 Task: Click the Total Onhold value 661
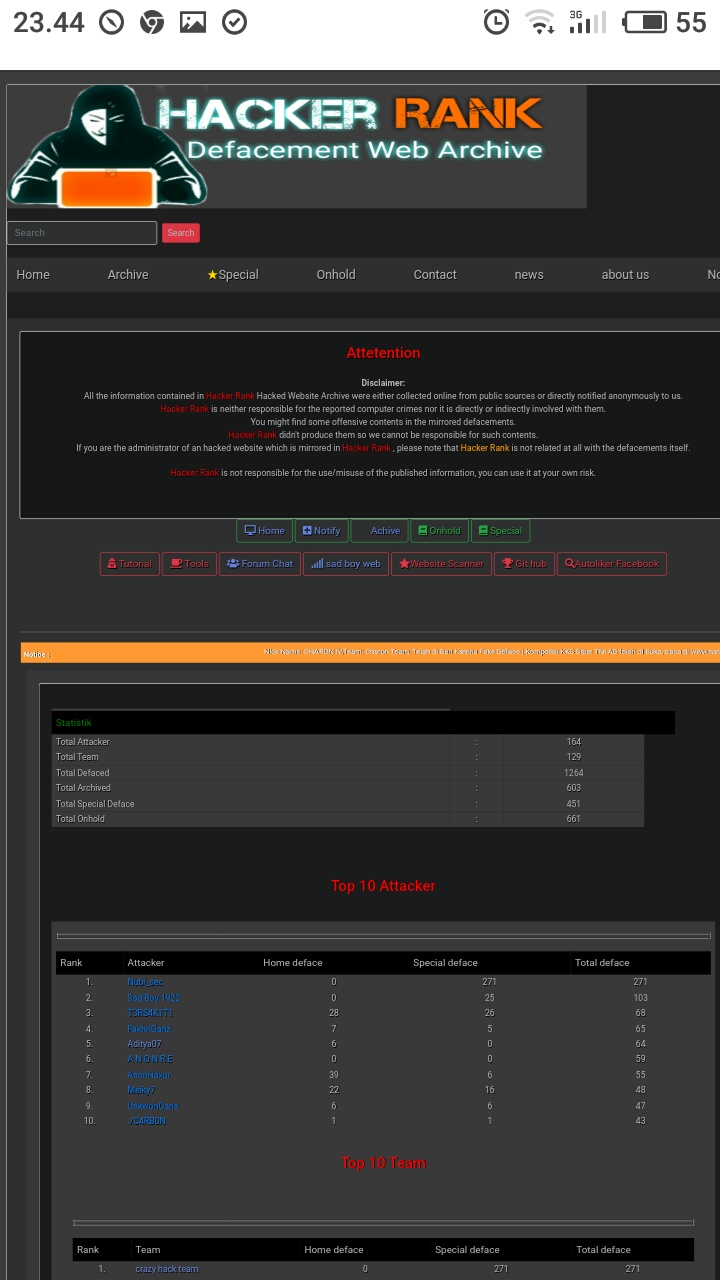click(x=574, y=819)
